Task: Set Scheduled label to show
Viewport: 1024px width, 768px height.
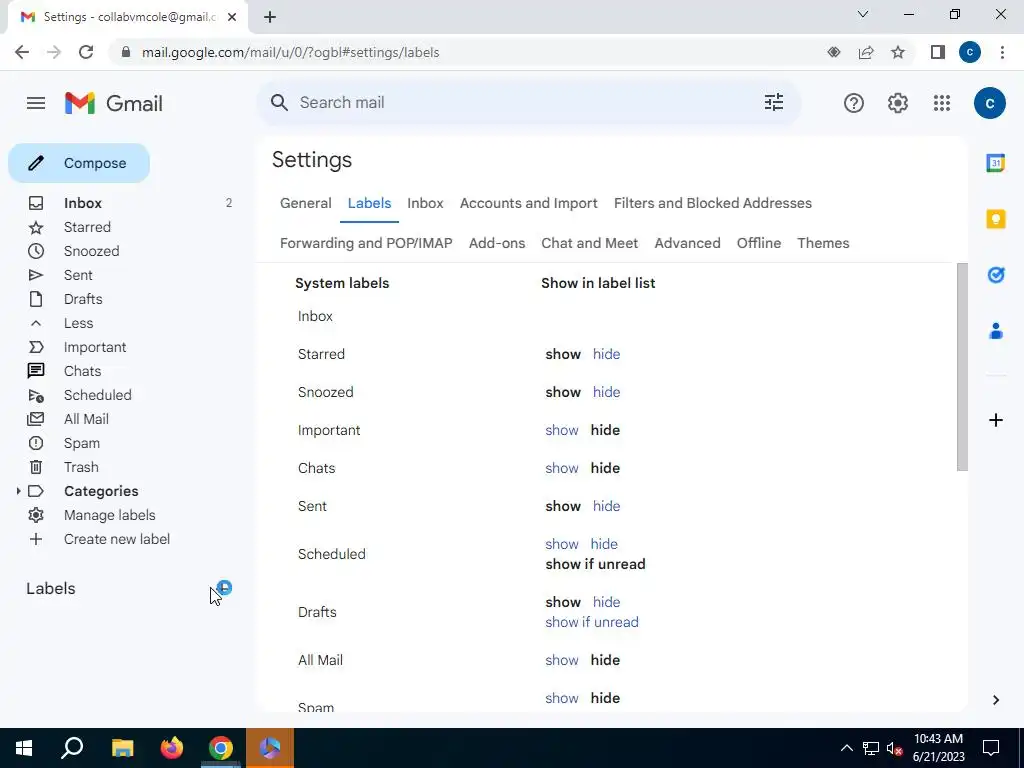Action: tap(562, 544)
